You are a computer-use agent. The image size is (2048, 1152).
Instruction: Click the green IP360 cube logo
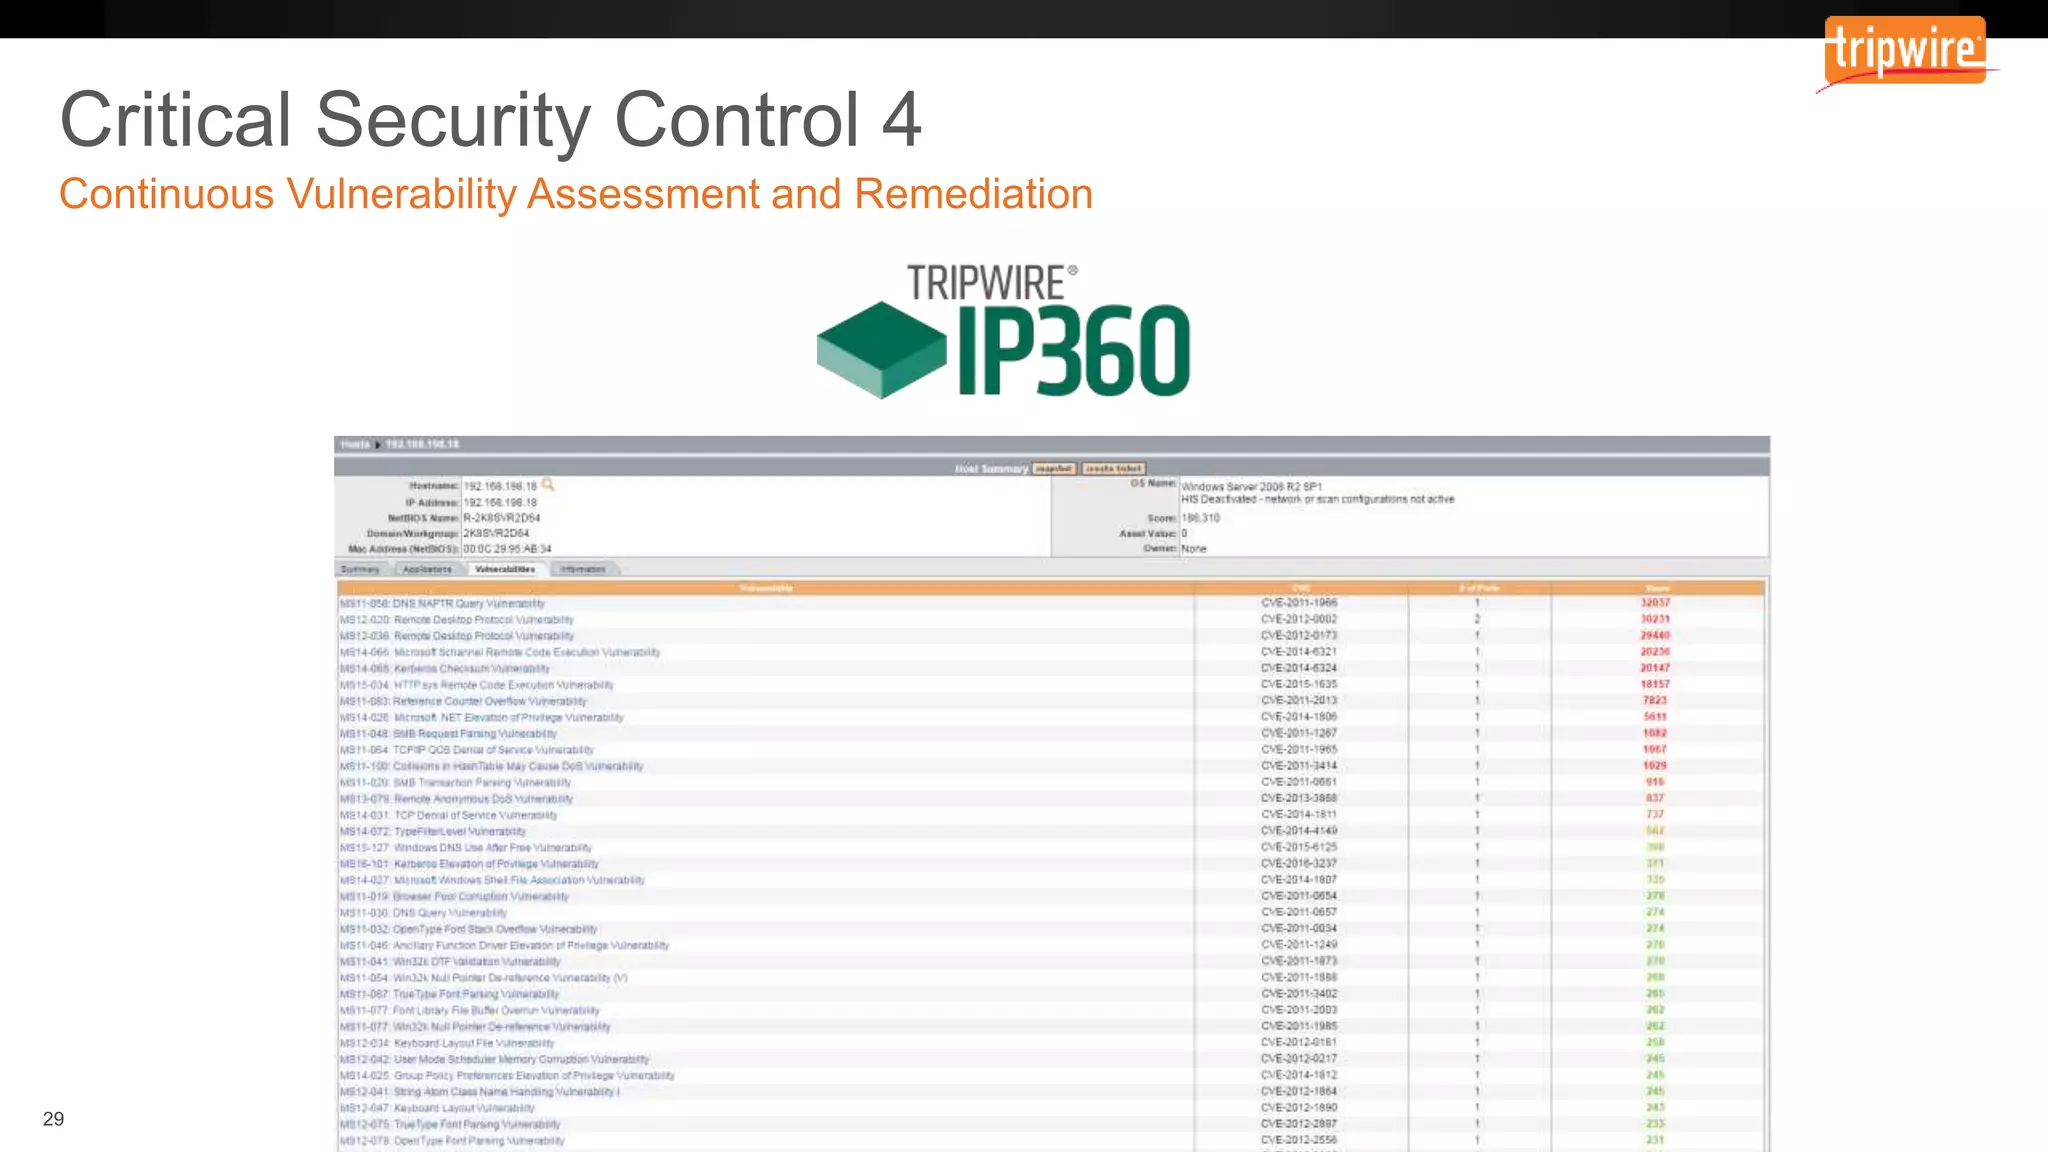[x=881, y=349]
